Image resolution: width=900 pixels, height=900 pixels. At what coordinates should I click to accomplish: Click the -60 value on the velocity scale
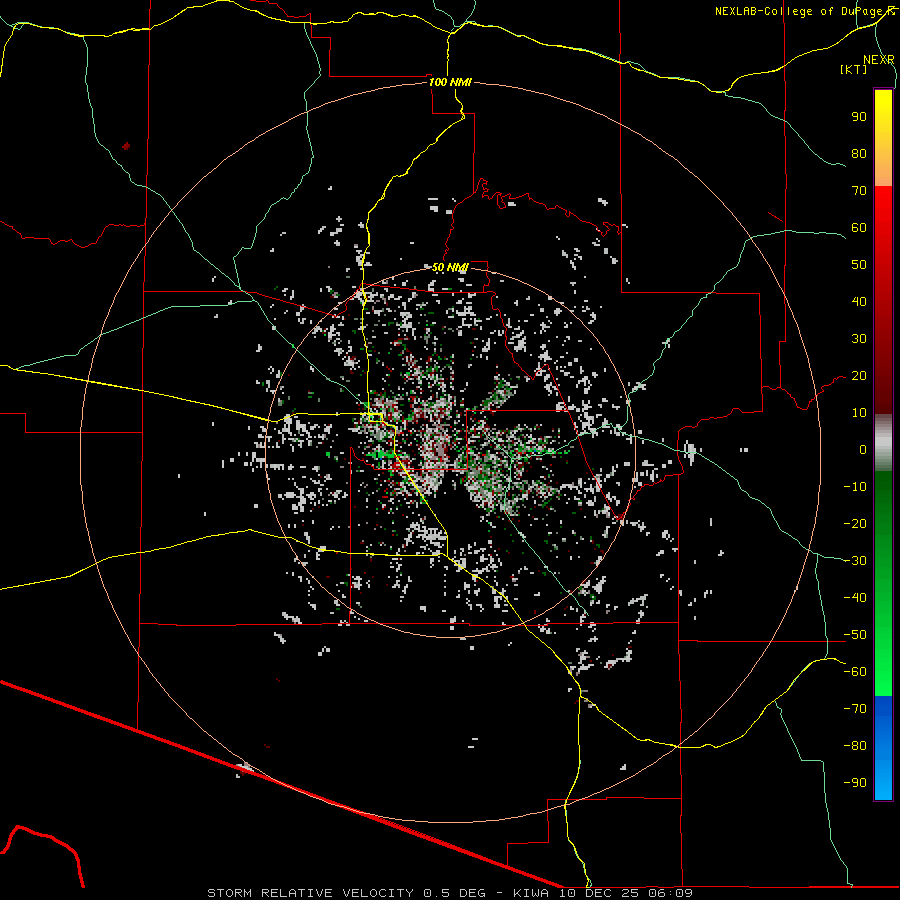[x=855, y=672]
